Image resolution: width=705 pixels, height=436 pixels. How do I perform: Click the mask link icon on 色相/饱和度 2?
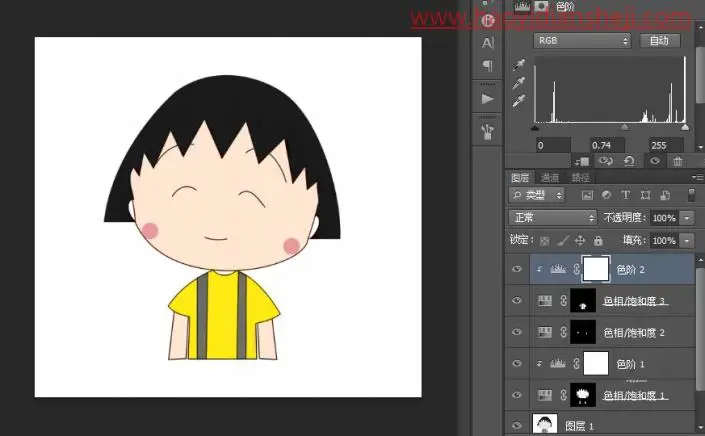coord(563,332)
